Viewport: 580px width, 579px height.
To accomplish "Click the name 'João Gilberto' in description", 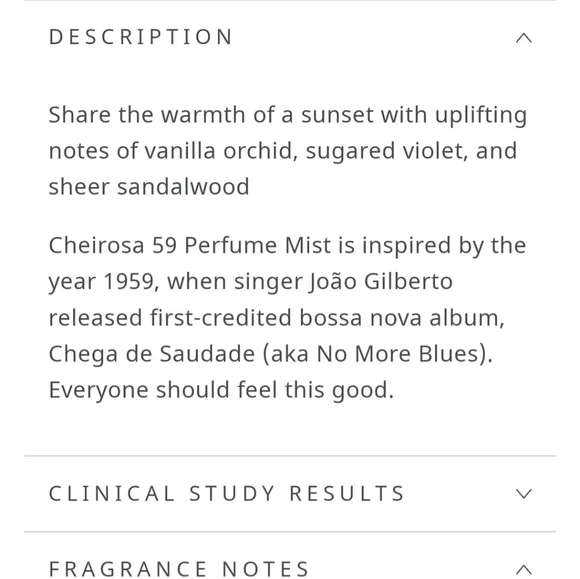I will point(381,281).
